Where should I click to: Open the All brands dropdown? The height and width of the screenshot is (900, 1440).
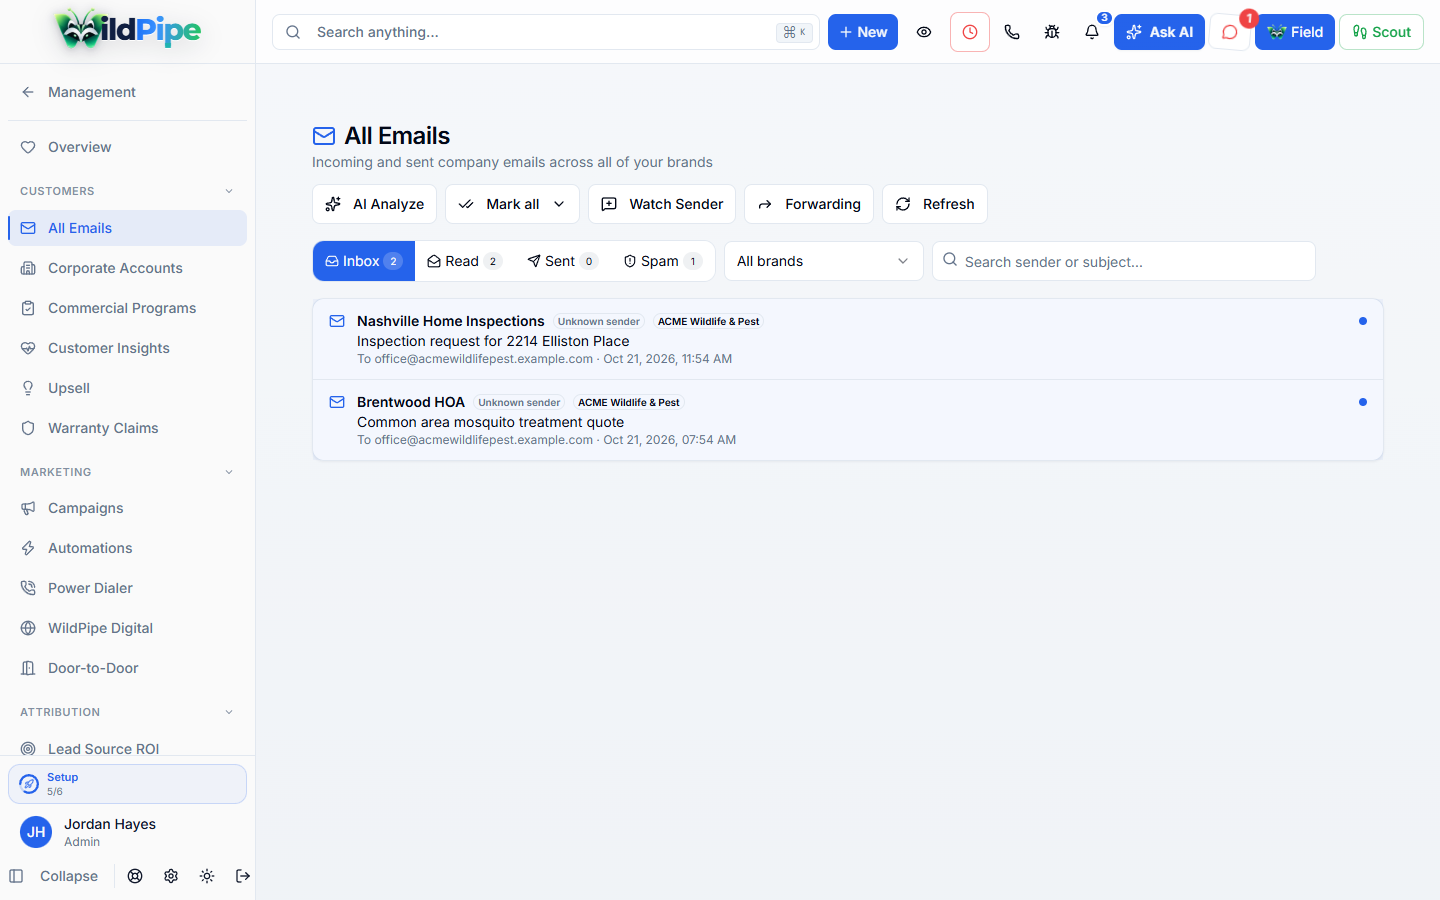pyautogui.click(x=824, y=261)
